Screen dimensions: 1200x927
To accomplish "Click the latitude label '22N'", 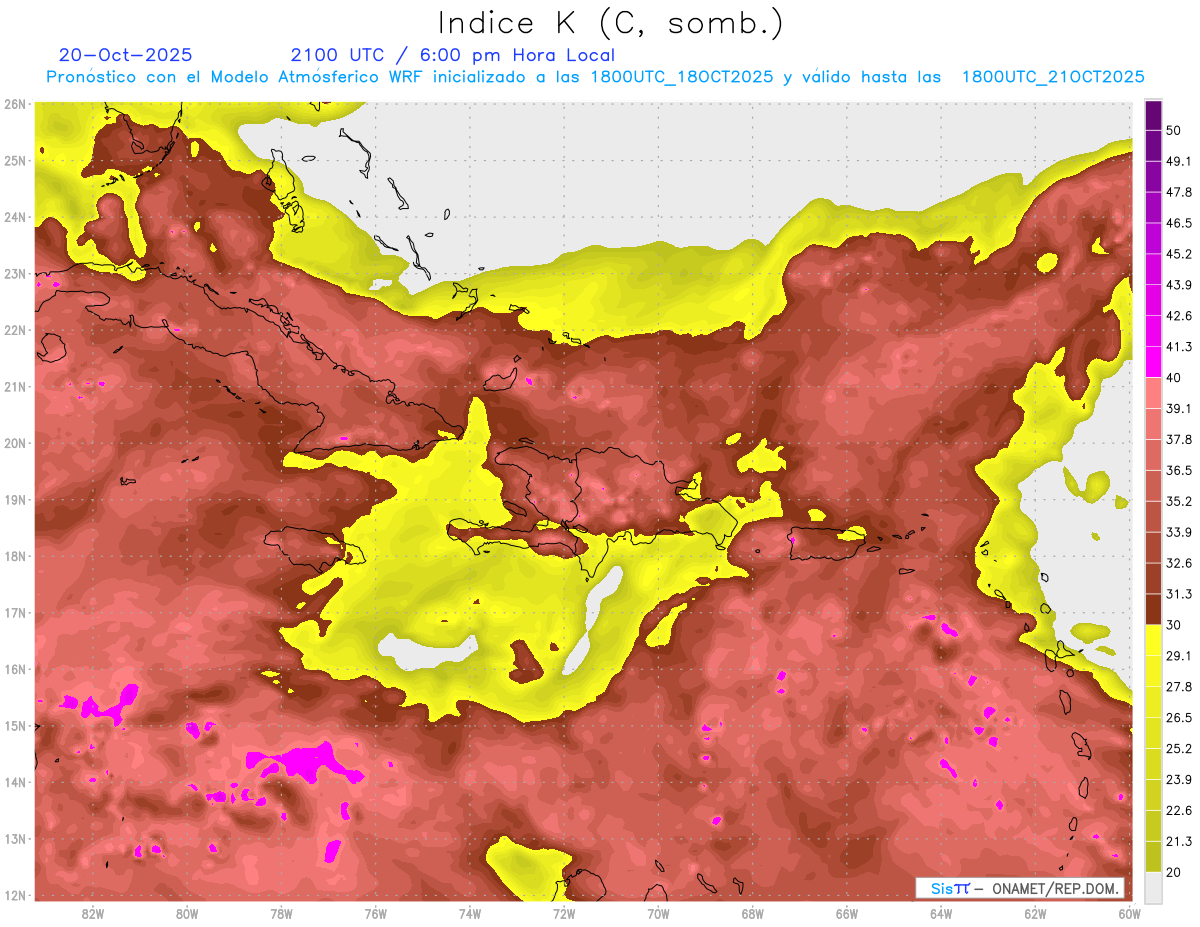I will [x=15, y=330].
